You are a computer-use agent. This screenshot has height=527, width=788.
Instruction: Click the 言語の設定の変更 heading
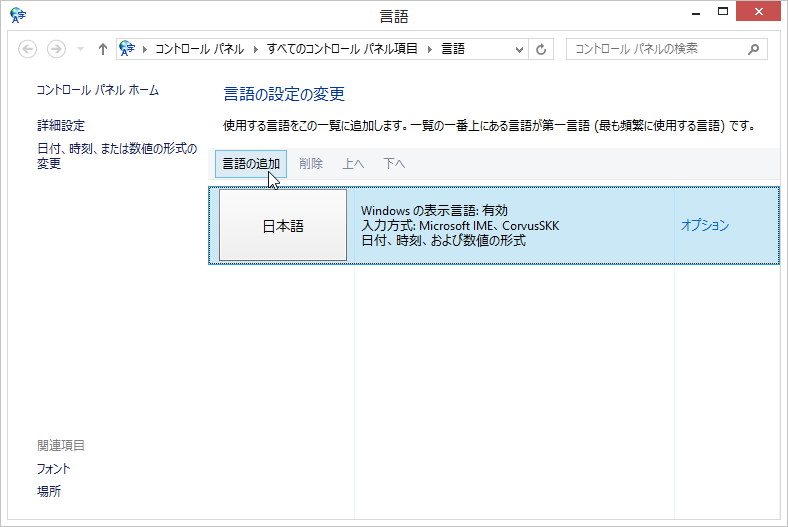click(284, 94)
